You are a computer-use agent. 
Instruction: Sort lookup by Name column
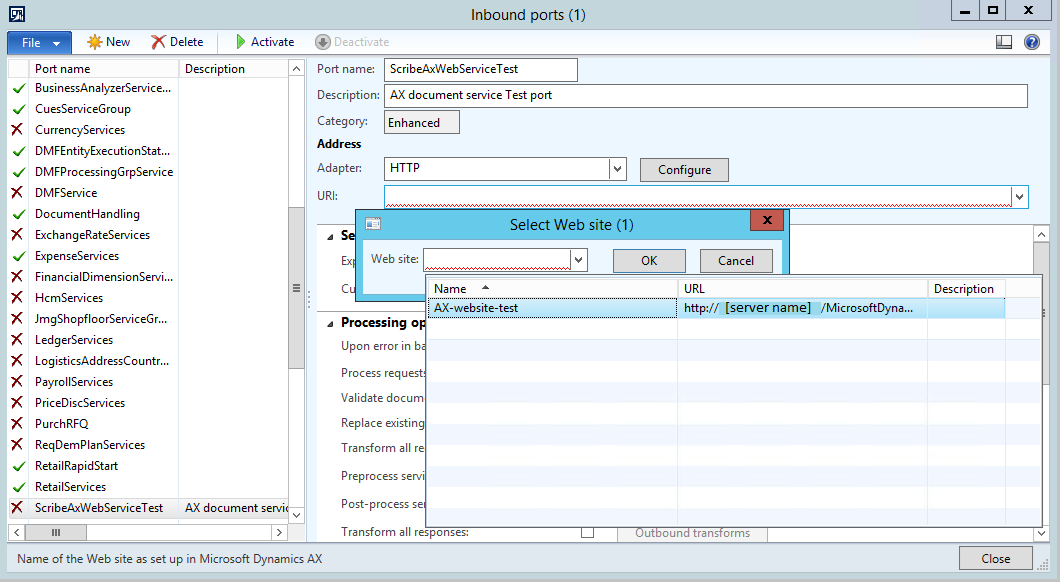point(552,289)
